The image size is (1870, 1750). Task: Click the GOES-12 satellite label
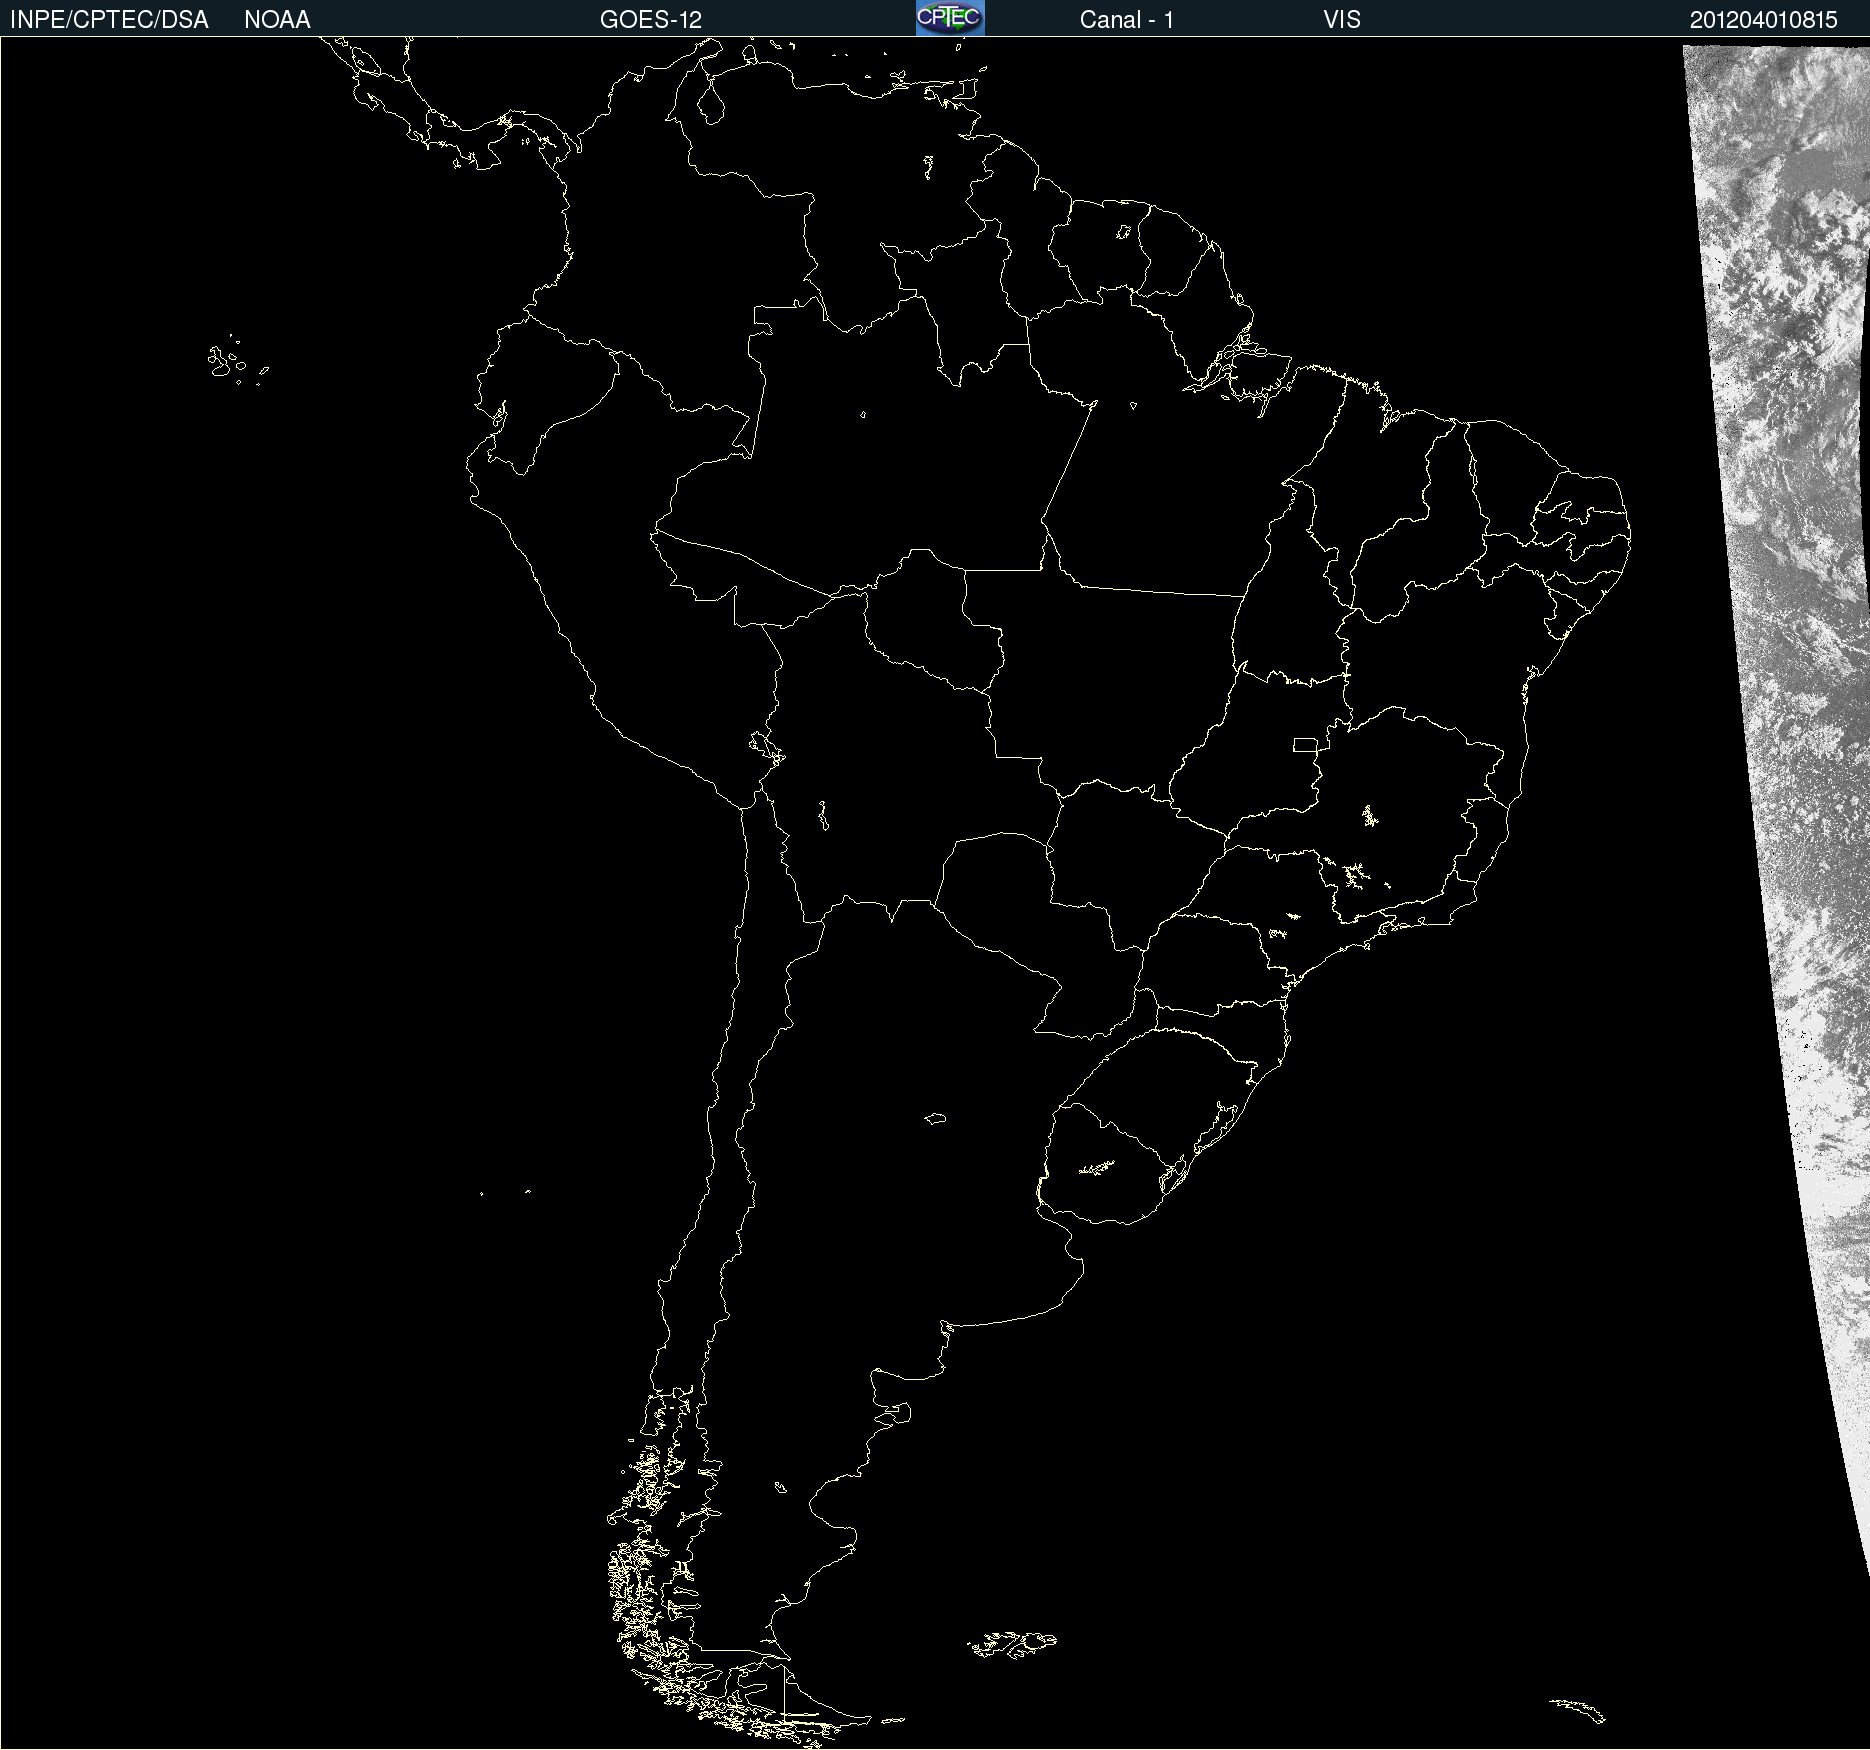651,20
